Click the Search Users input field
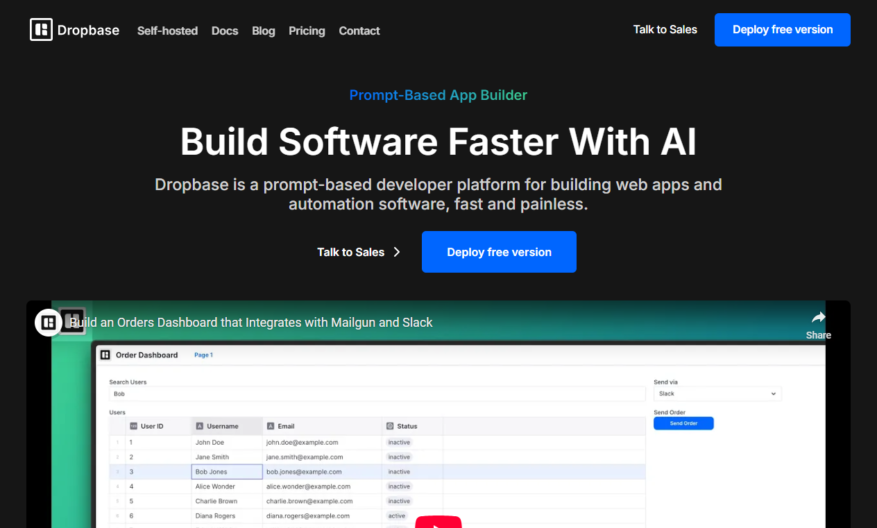877x528 pixels. 377,394
